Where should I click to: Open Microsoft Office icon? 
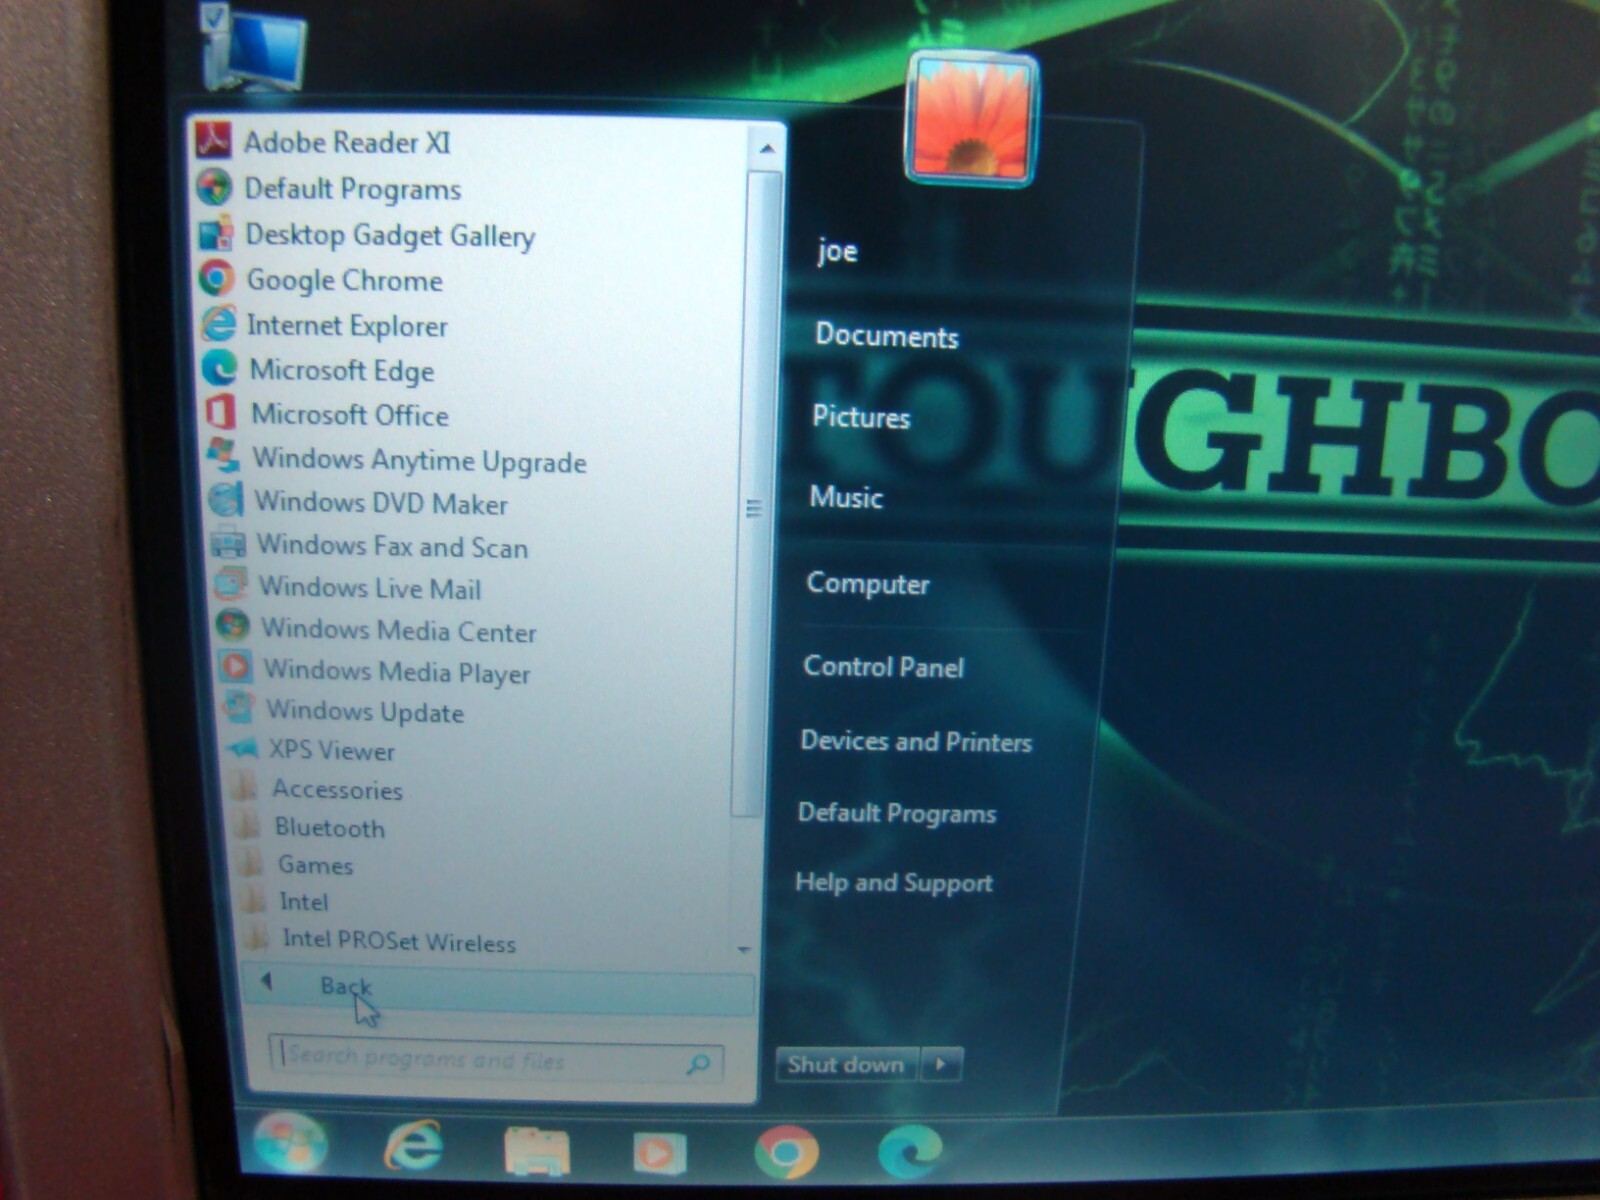[x=220, y=411]
